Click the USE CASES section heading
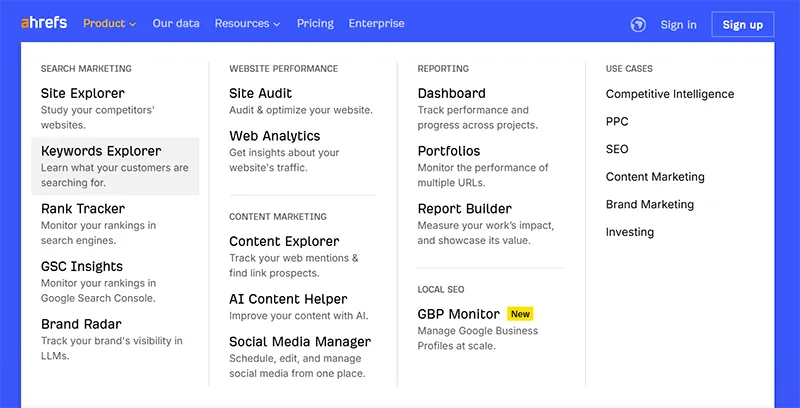Viewport: 800px width, 408px height. pyautogui.click(x=629, y=68)
